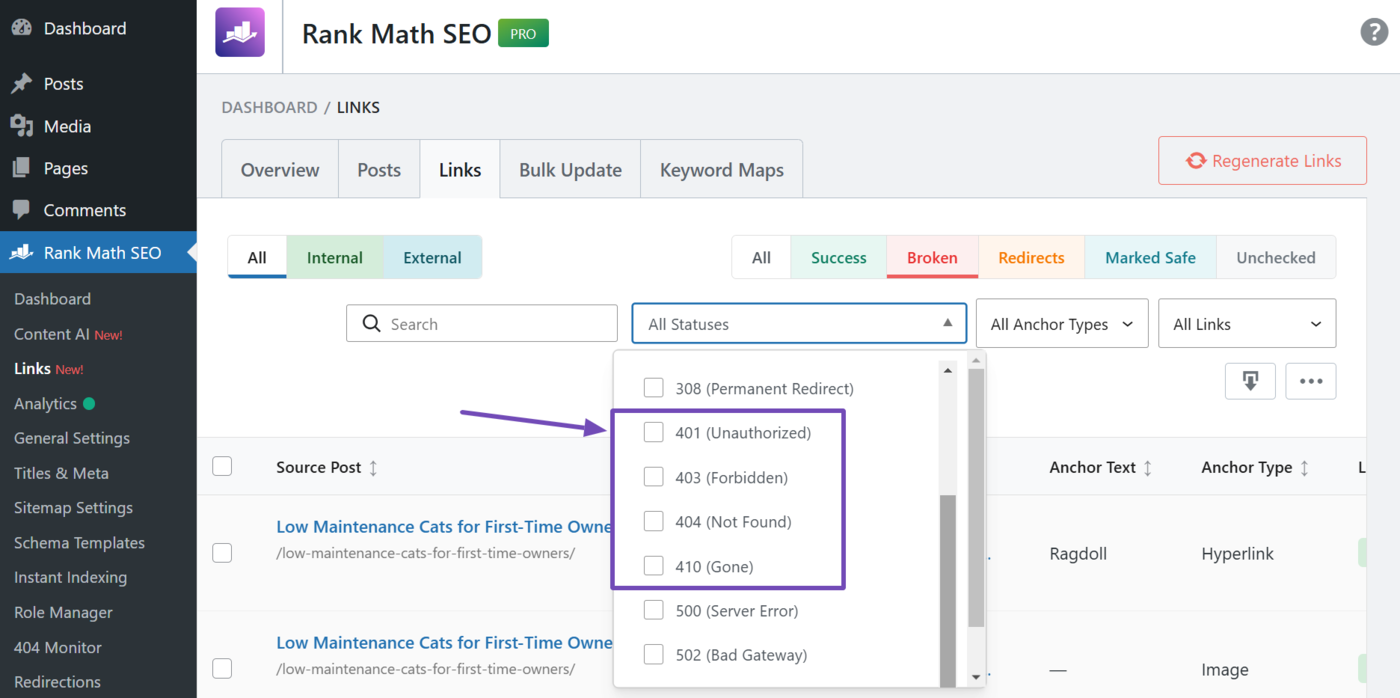
Task: Click the export links download icon
Action: [x=1250, y=381]
